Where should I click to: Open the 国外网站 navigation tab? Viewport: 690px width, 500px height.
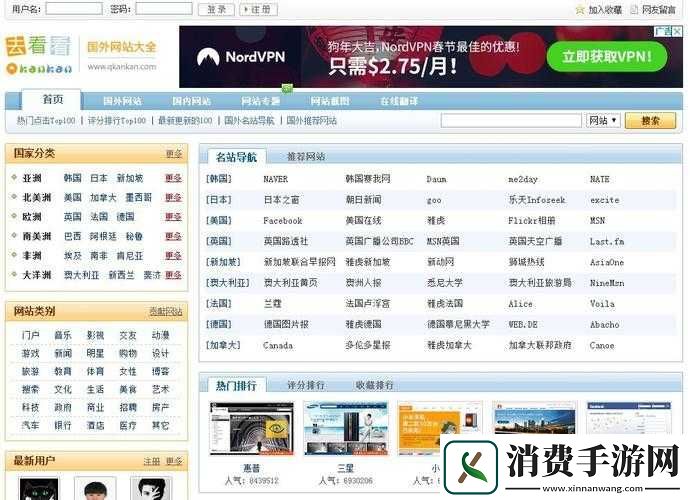pos(122,101)
